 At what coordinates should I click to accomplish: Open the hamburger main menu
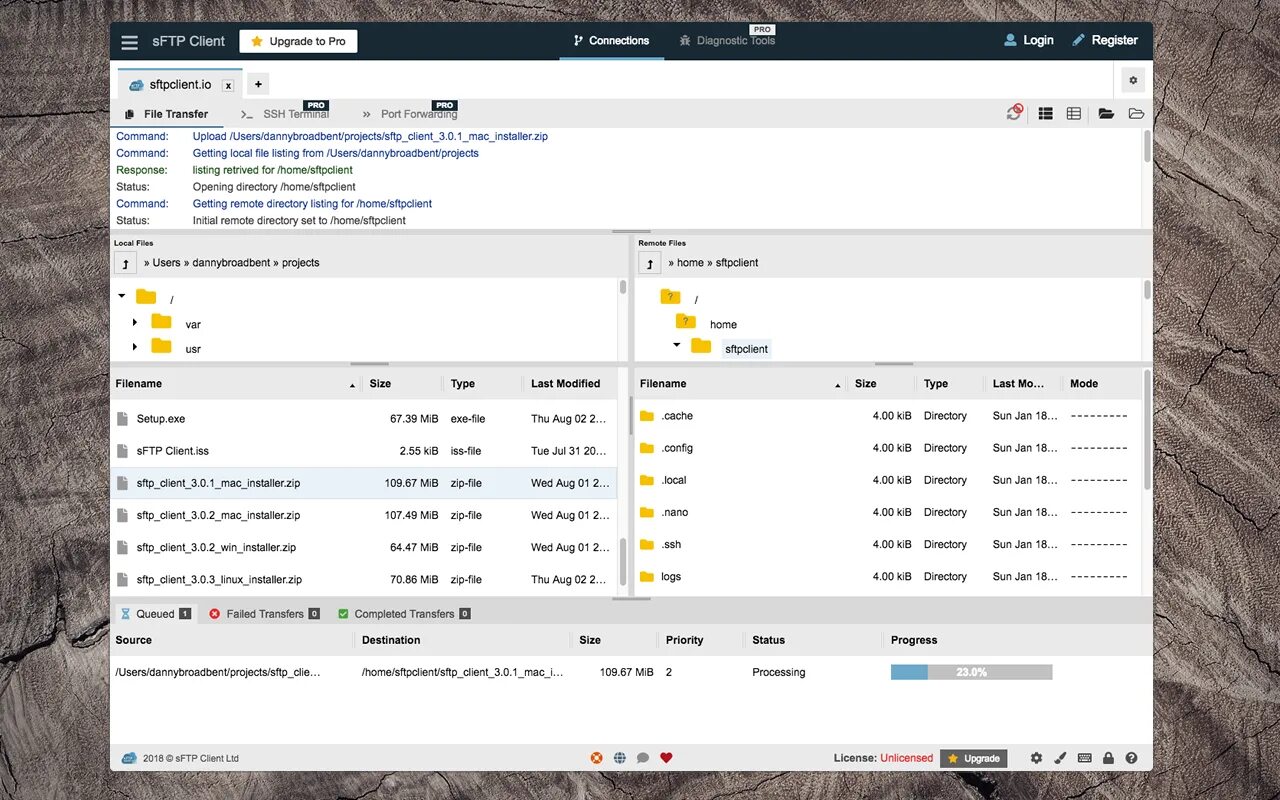(x=129, y=42)
